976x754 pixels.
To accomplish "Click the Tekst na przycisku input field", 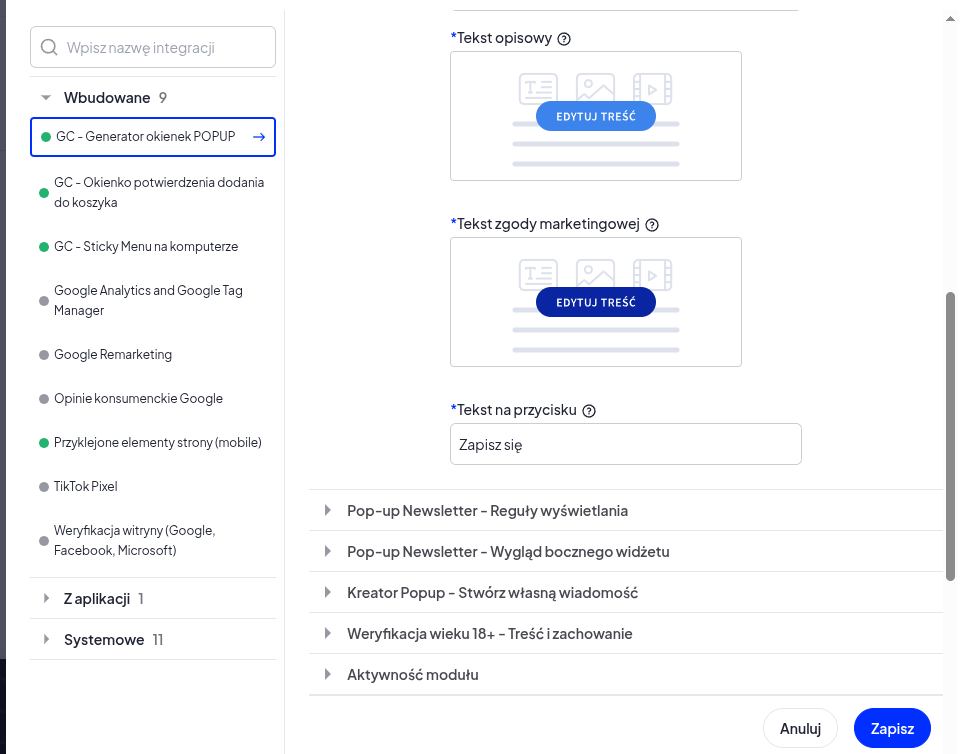I will tap(626, 445).
